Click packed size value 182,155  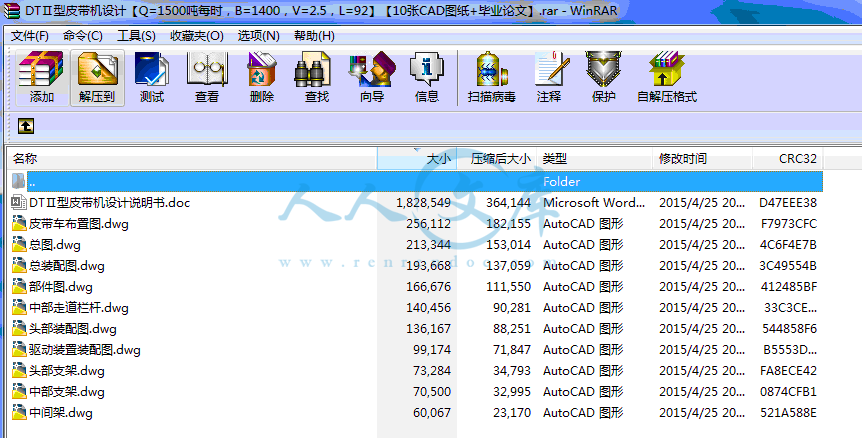coord(509,224)
